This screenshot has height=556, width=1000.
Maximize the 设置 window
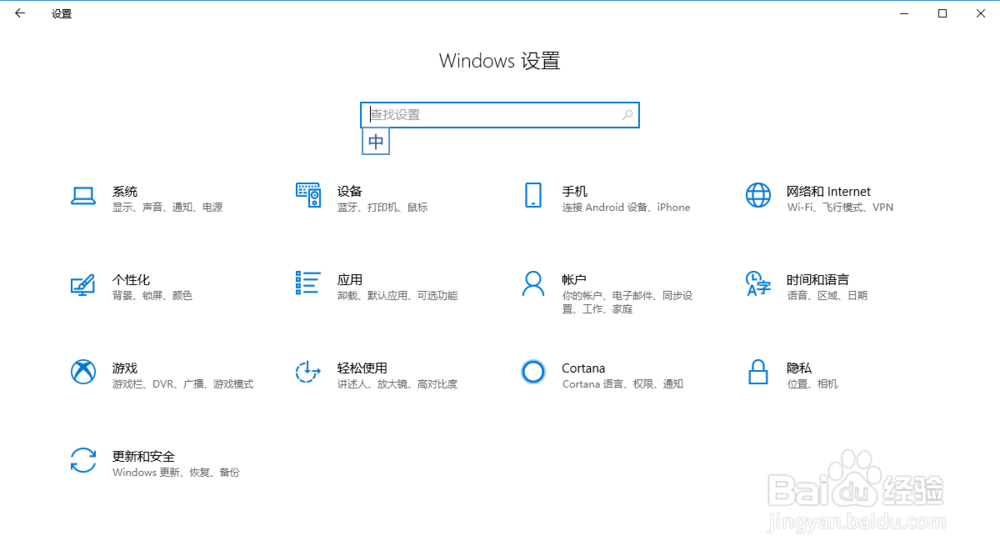coord(942,13)
